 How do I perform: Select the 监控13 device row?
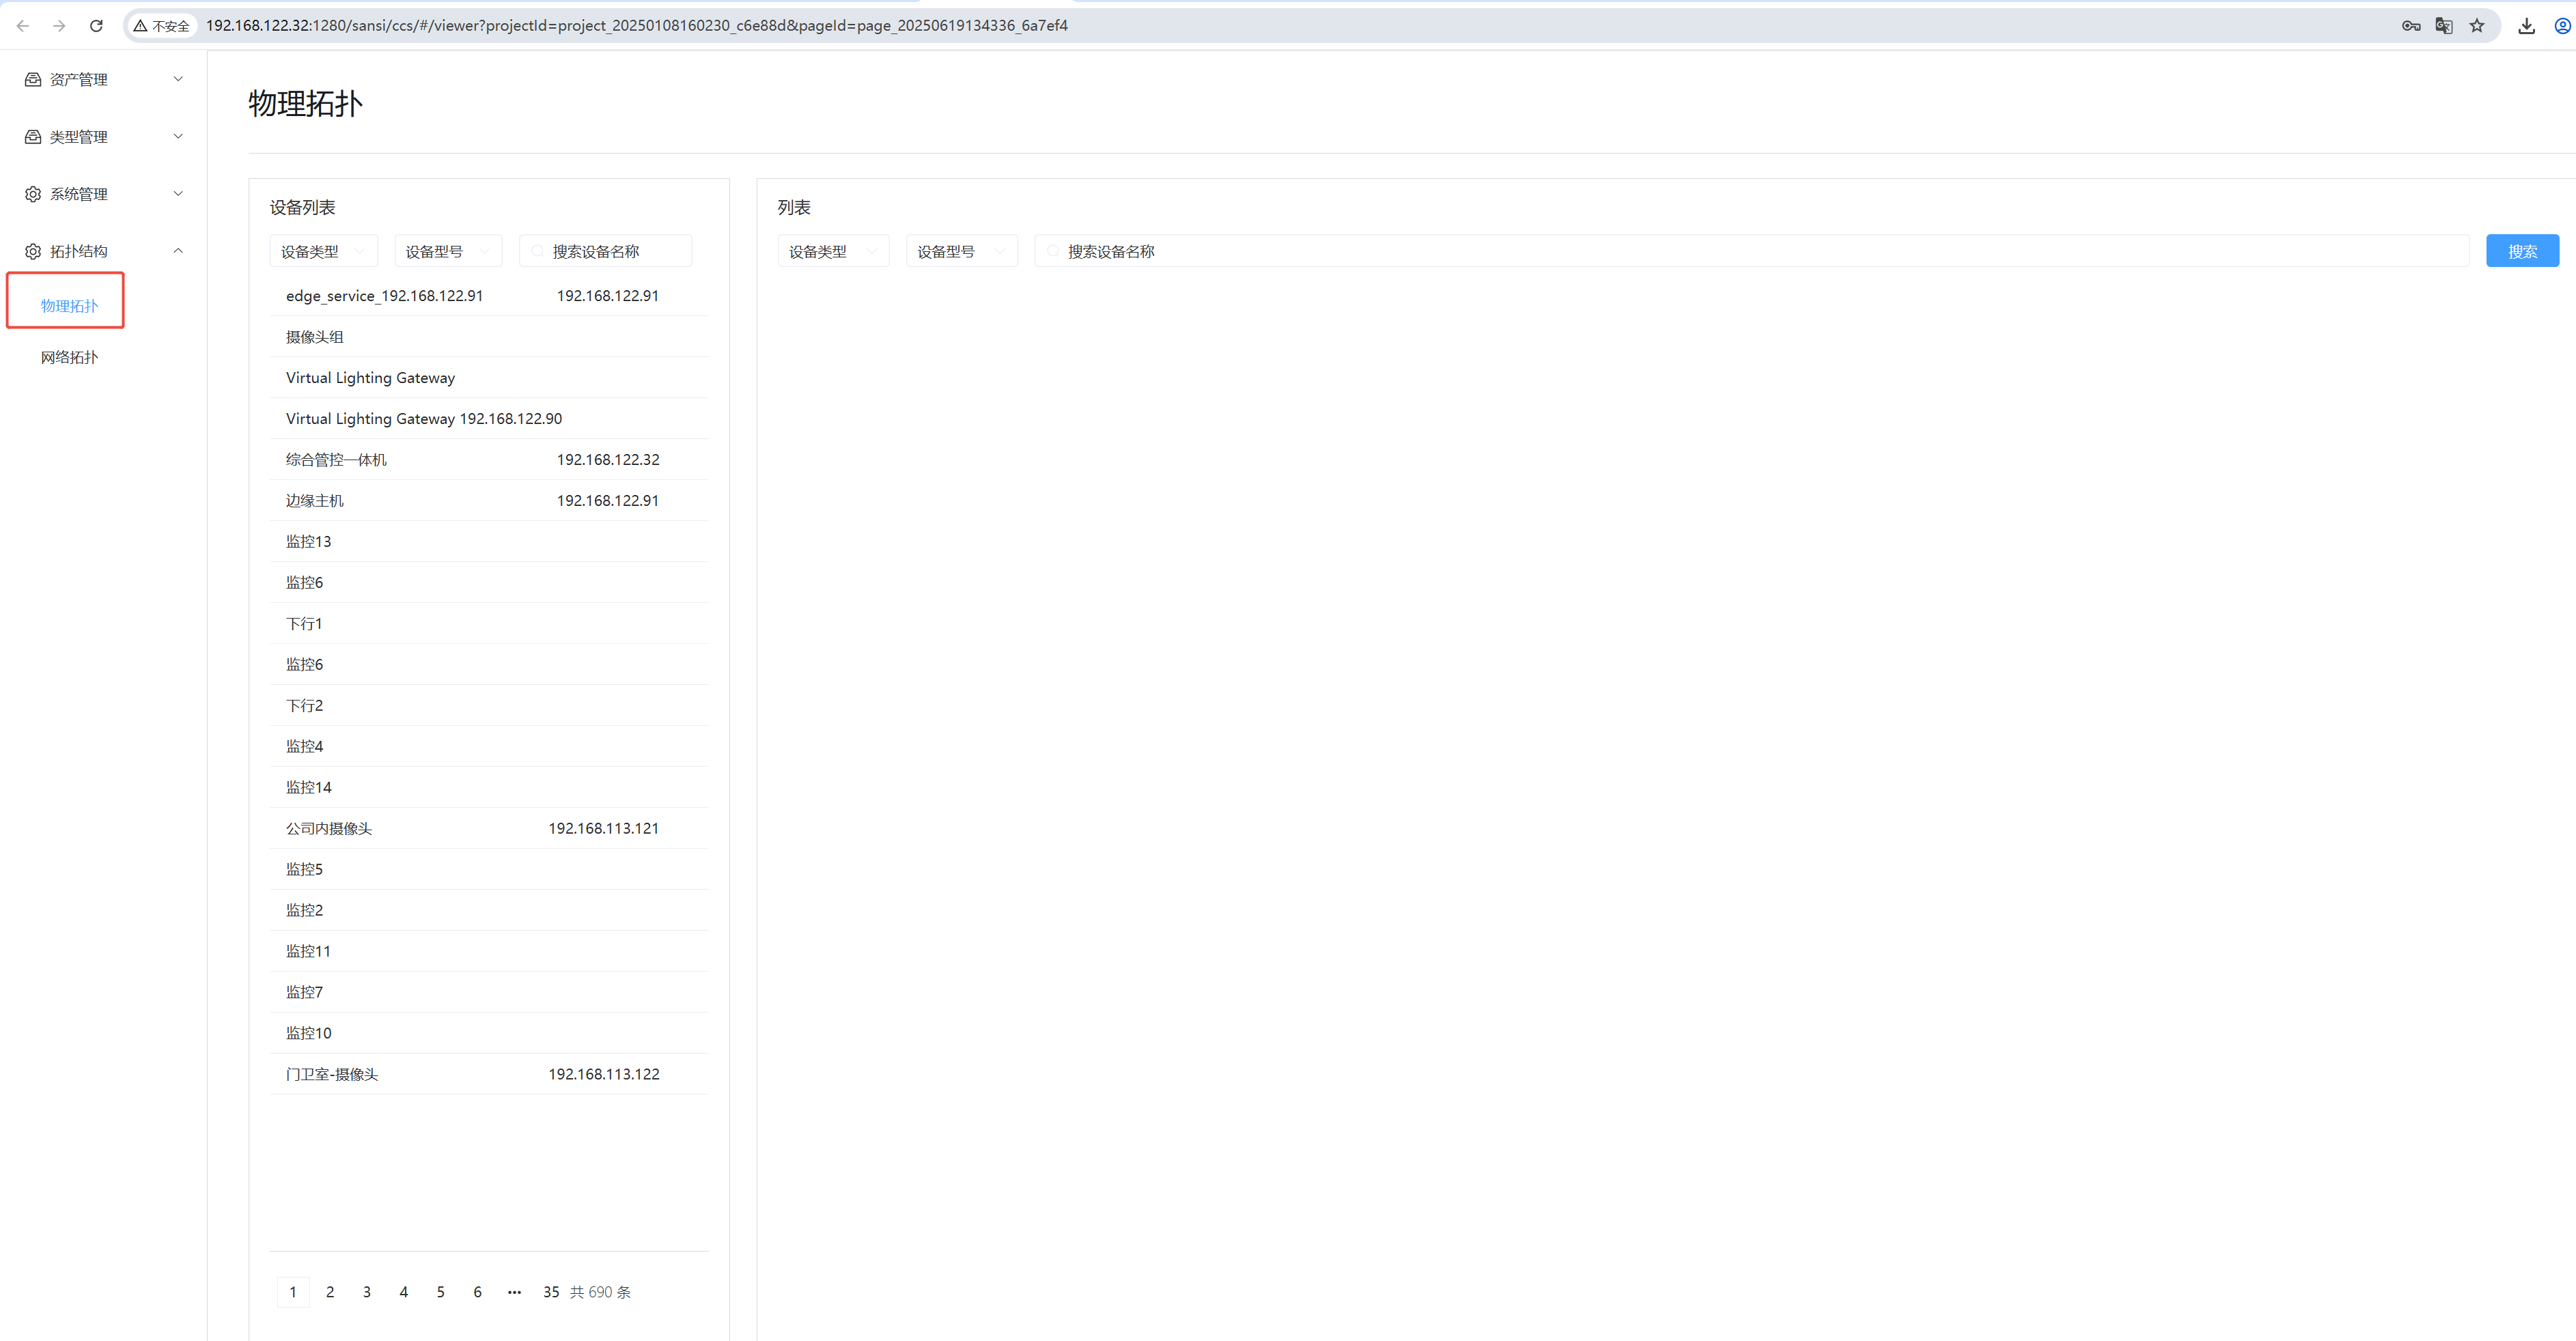coord(489,541)
